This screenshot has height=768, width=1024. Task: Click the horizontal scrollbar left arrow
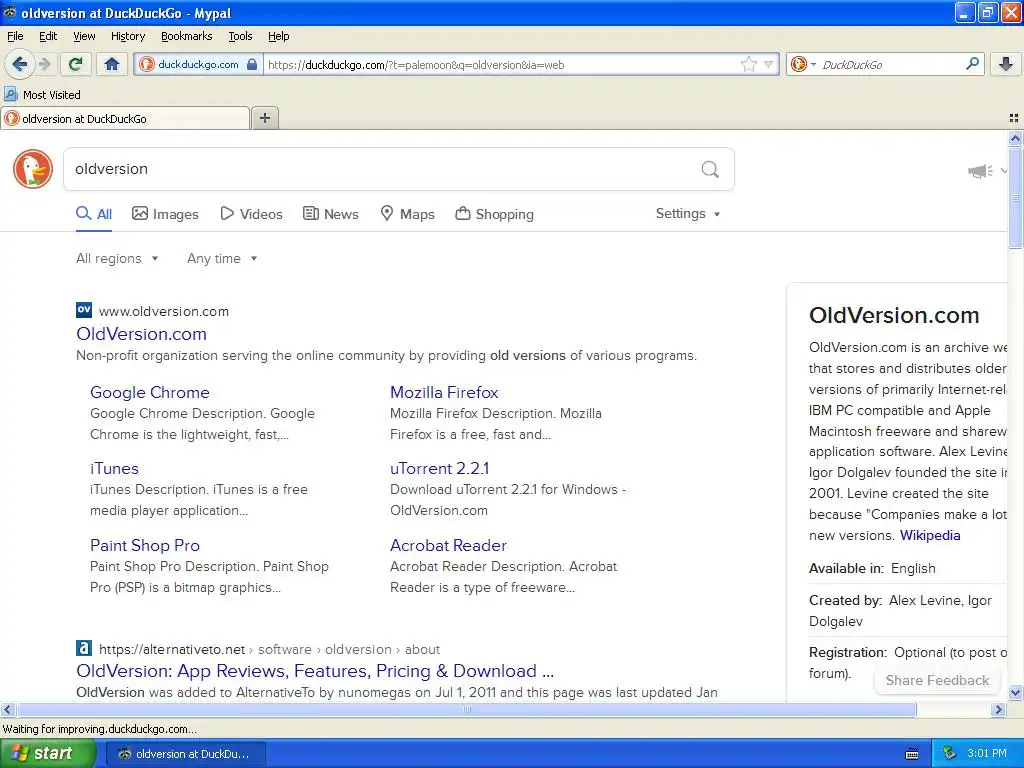click(x=7, y=709)
